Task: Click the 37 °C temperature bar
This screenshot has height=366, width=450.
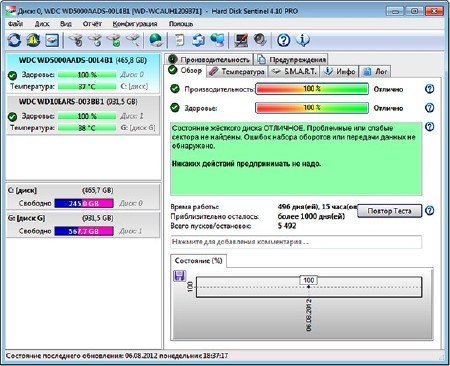Action: [87, 87]
